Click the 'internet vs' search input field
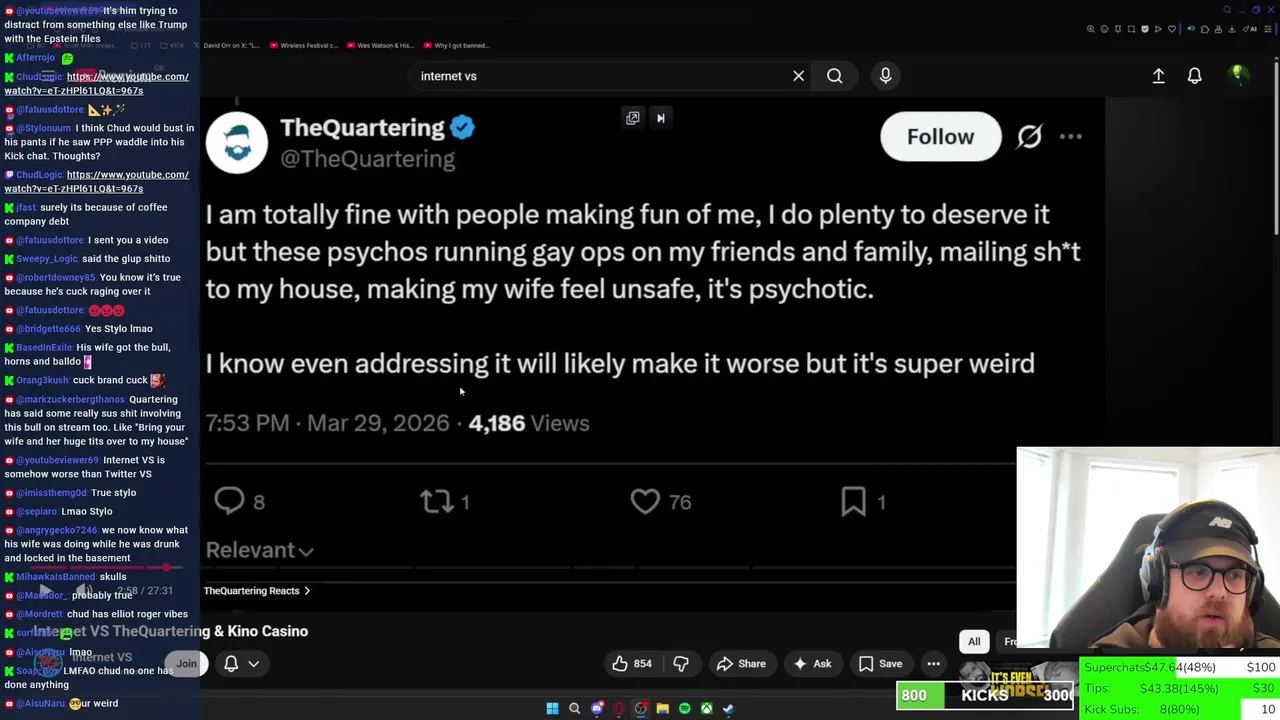Viewport: 1280px width, 720px height. point(600,76)
